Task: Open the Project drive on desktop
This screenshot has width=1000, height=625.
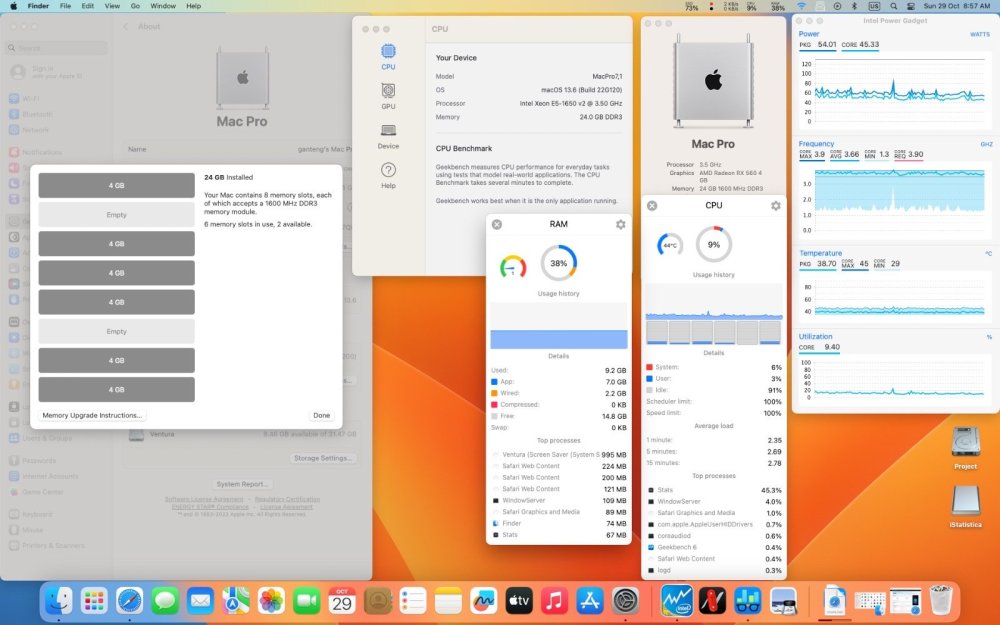Action: pos(965,447)
